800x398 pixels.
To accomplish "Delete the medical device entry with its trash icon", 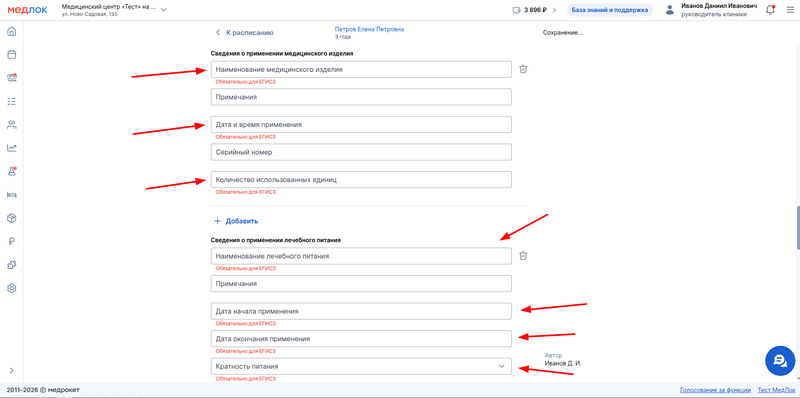I will pyautogui.click(x=523, y=69).
